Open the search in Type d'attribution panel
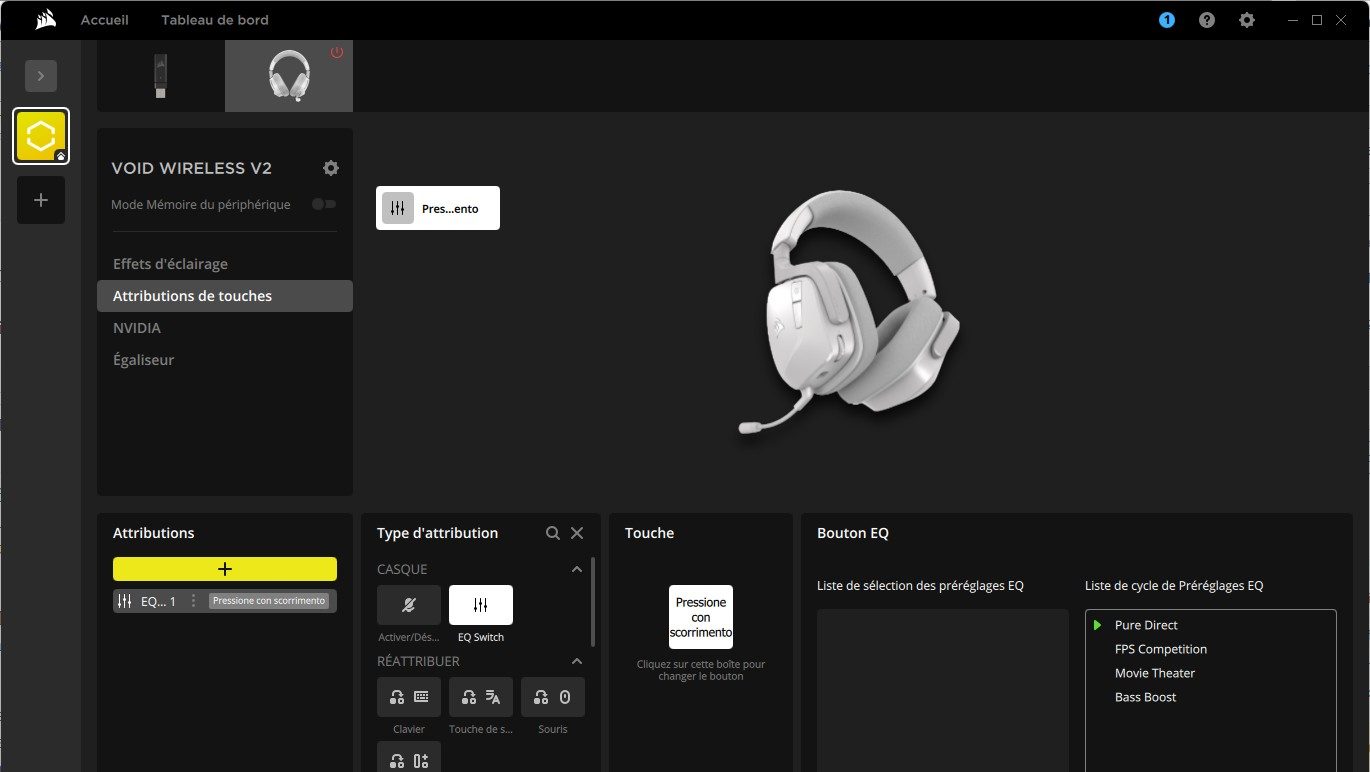The width and height of the screenshot is (1370, 772). [553, 533]
